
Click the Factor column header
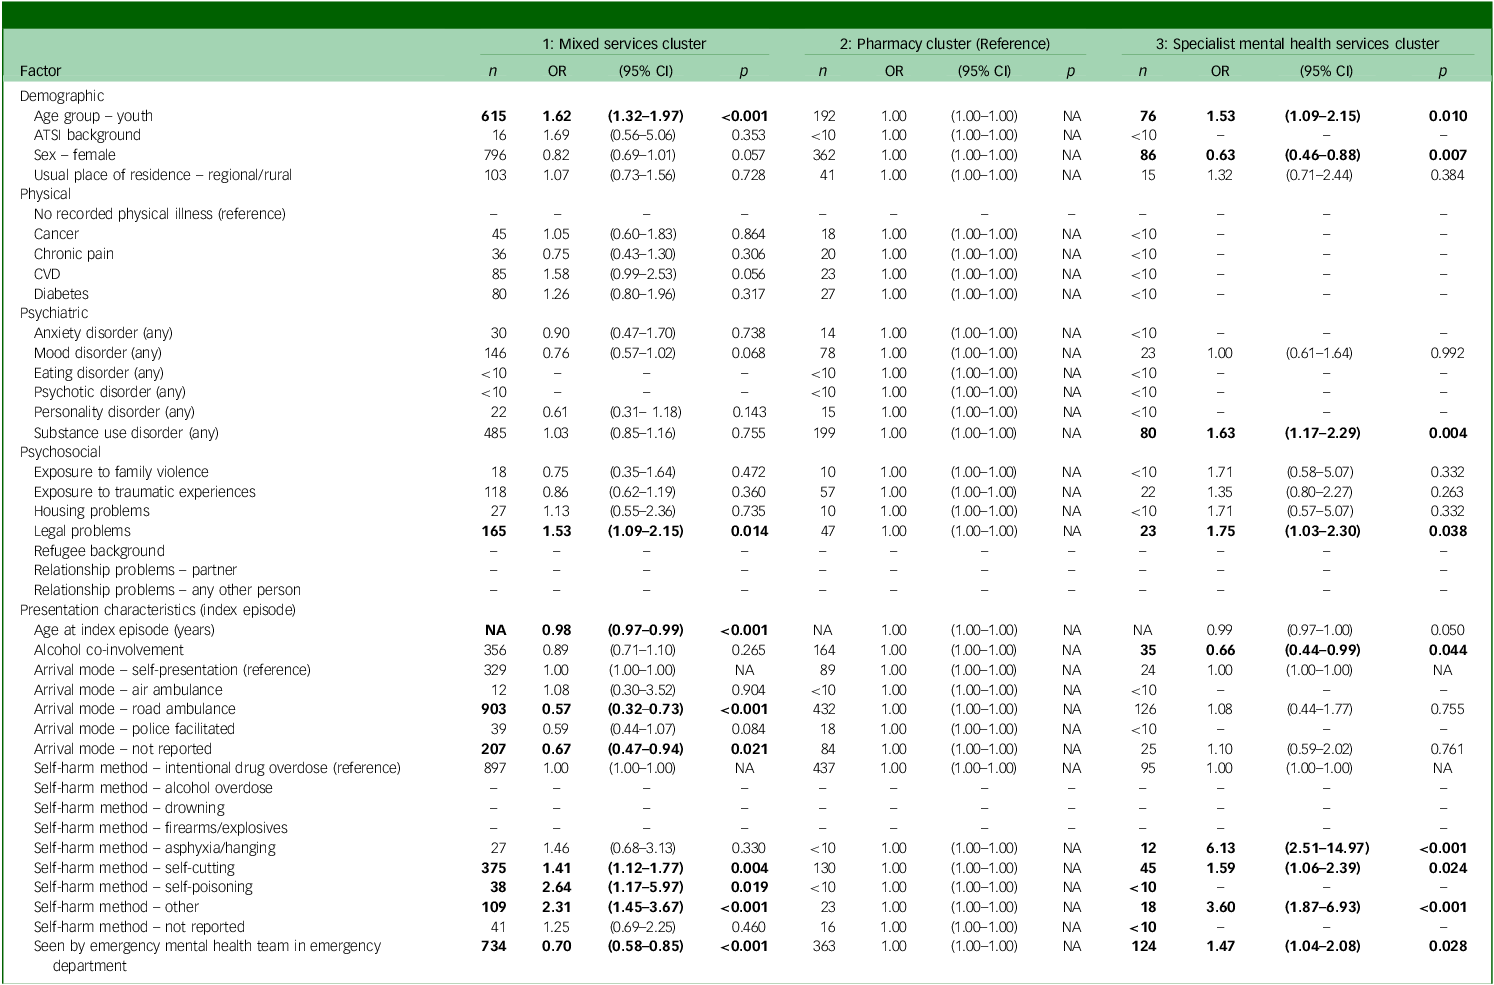(40, 71)
